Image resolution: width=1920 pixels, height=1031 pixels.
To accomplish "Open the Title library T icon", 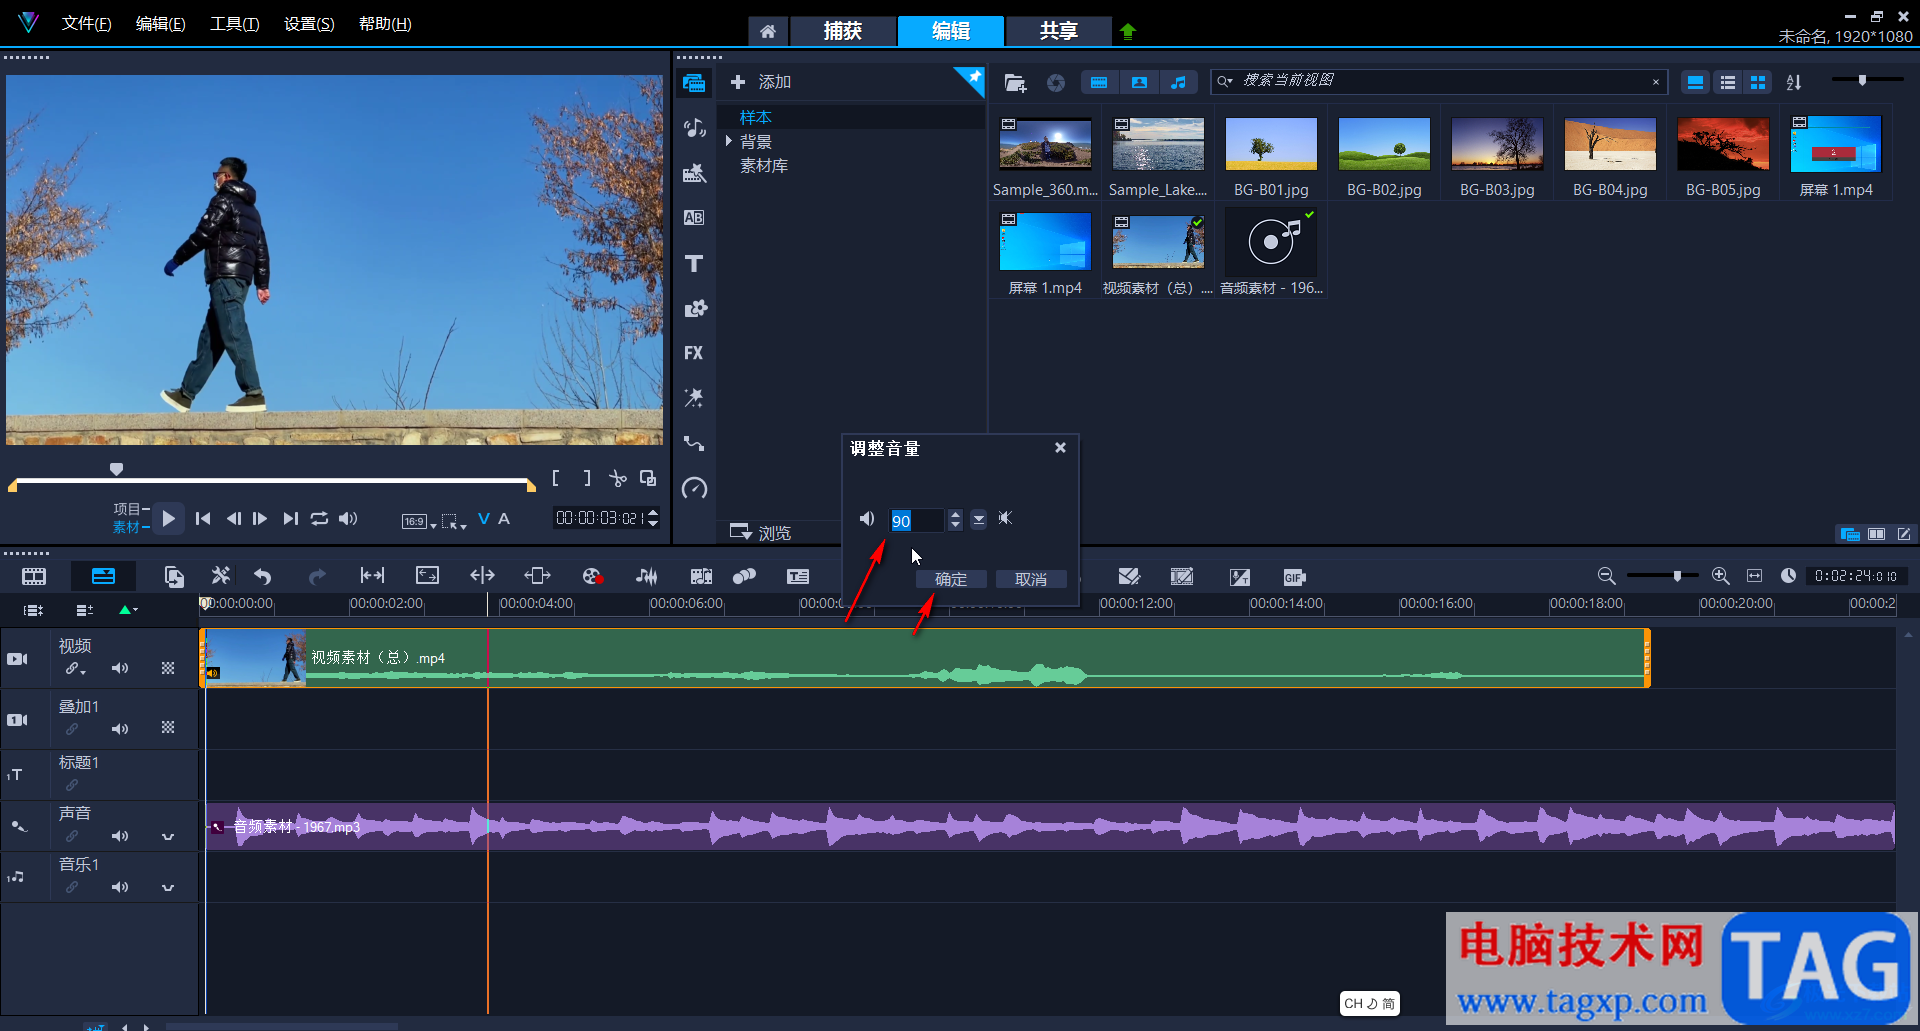I will tap(694, 263).
